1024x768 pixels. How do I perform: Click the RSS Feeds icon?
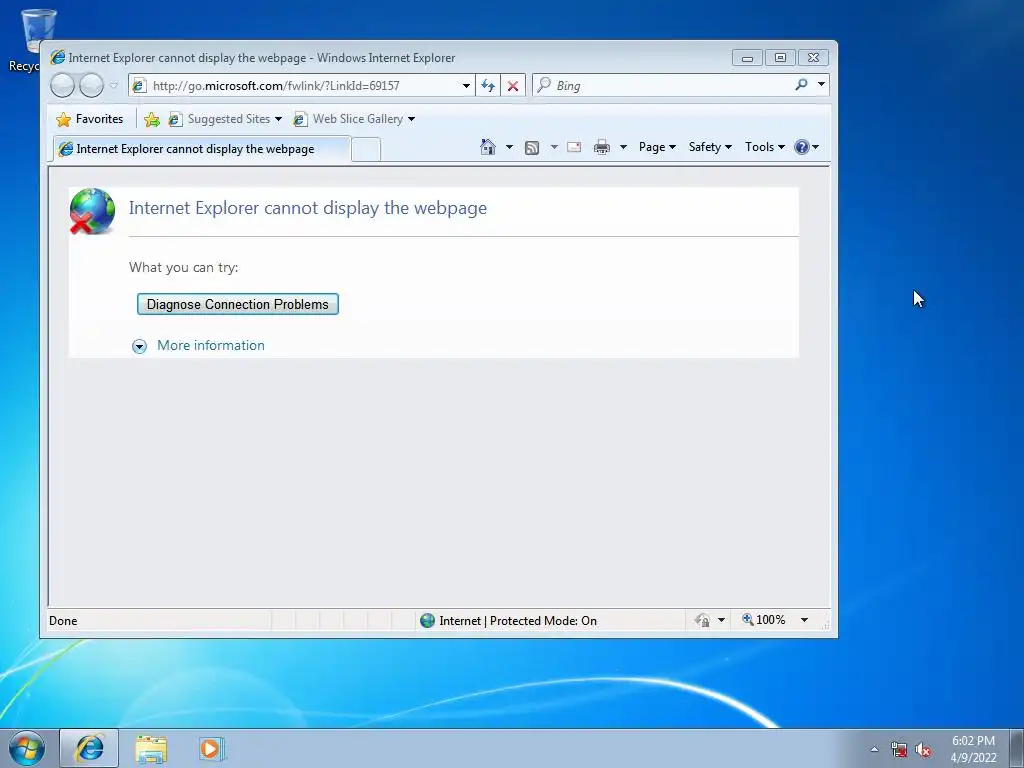click(532, 148)
